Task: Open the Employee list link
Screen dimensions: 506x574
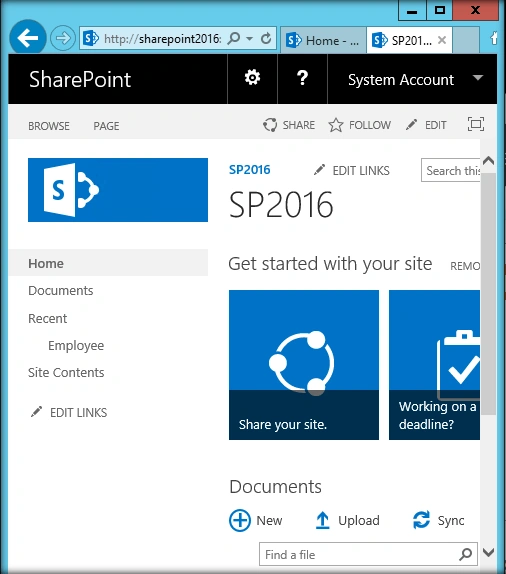Action: (x=76, y=346)
